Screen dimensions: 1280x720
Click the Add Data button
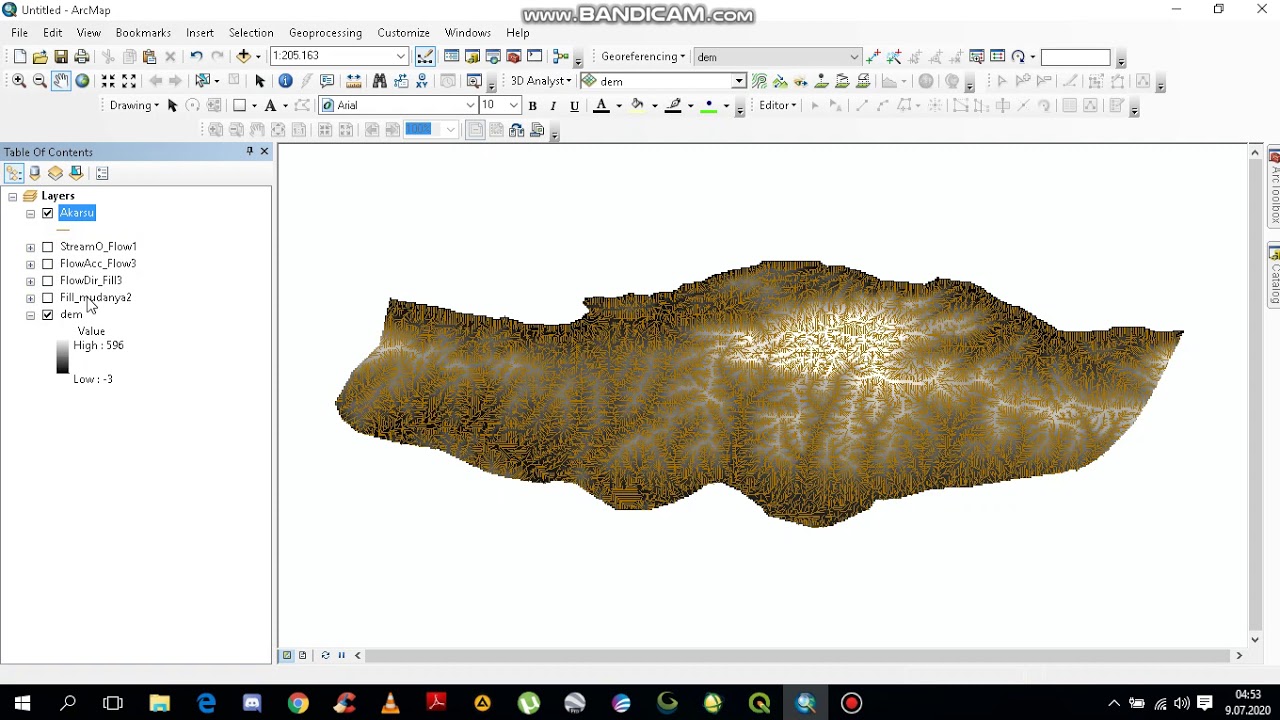point(243,57)
